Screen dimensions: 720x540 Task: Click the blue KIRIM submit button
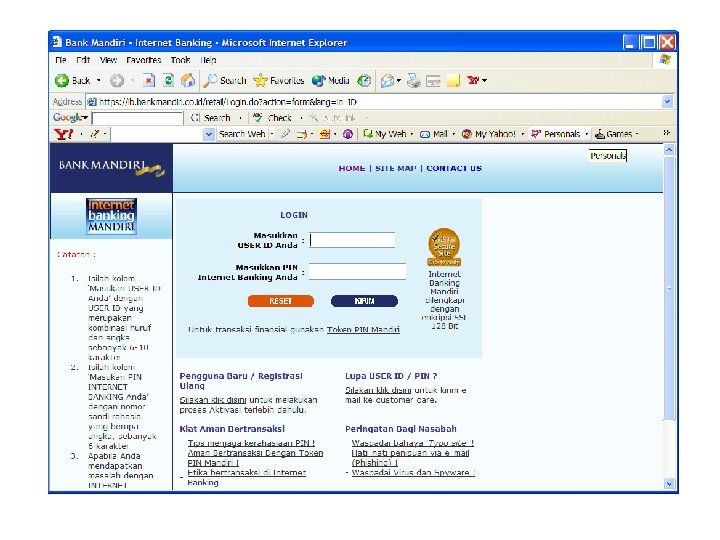(x=364, y=301)
